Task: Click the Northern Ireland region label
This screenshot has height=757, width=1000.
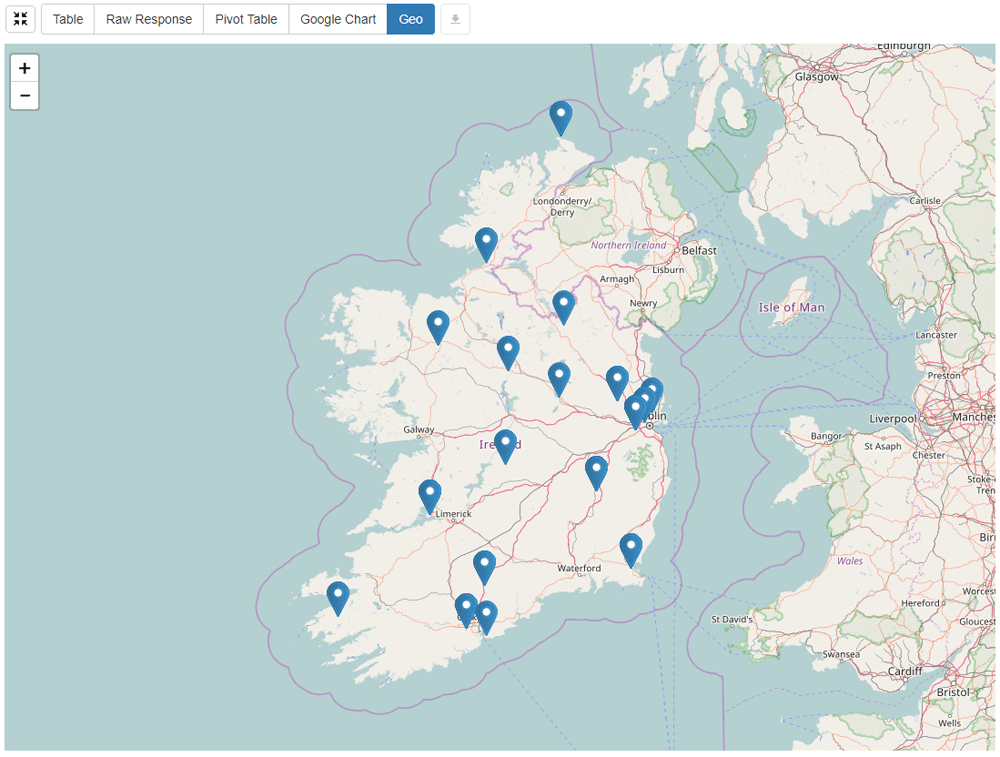Action: (x=628, y=245)
